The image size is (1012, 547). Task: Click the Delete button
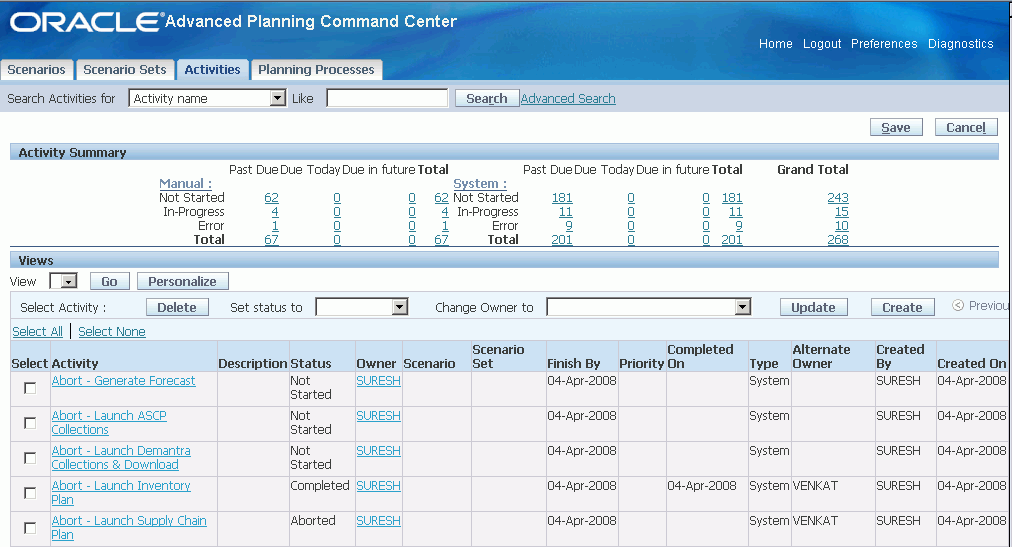click(x=177, y=307)
